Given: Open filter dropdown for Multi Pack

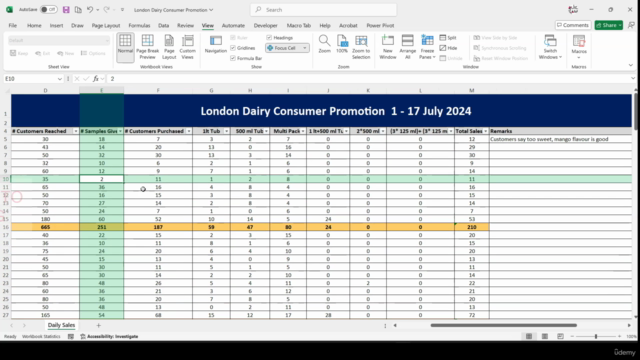Looking at the screenshot, I should coord(303,131).
